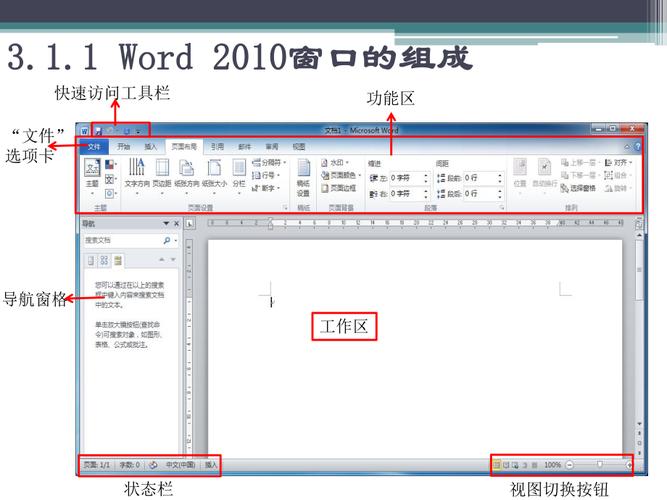Open the theme effects dropdown
Image resolution: width=667 pixels, height=500 pixels.
(111, 194)
